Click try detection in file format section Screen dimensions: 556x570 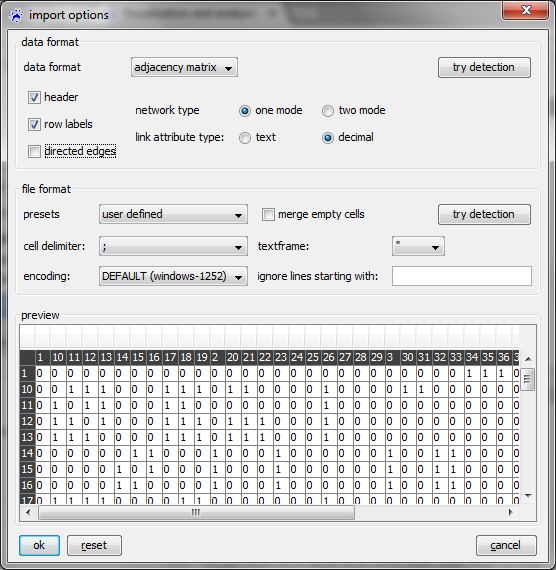[x=484, y=214]
